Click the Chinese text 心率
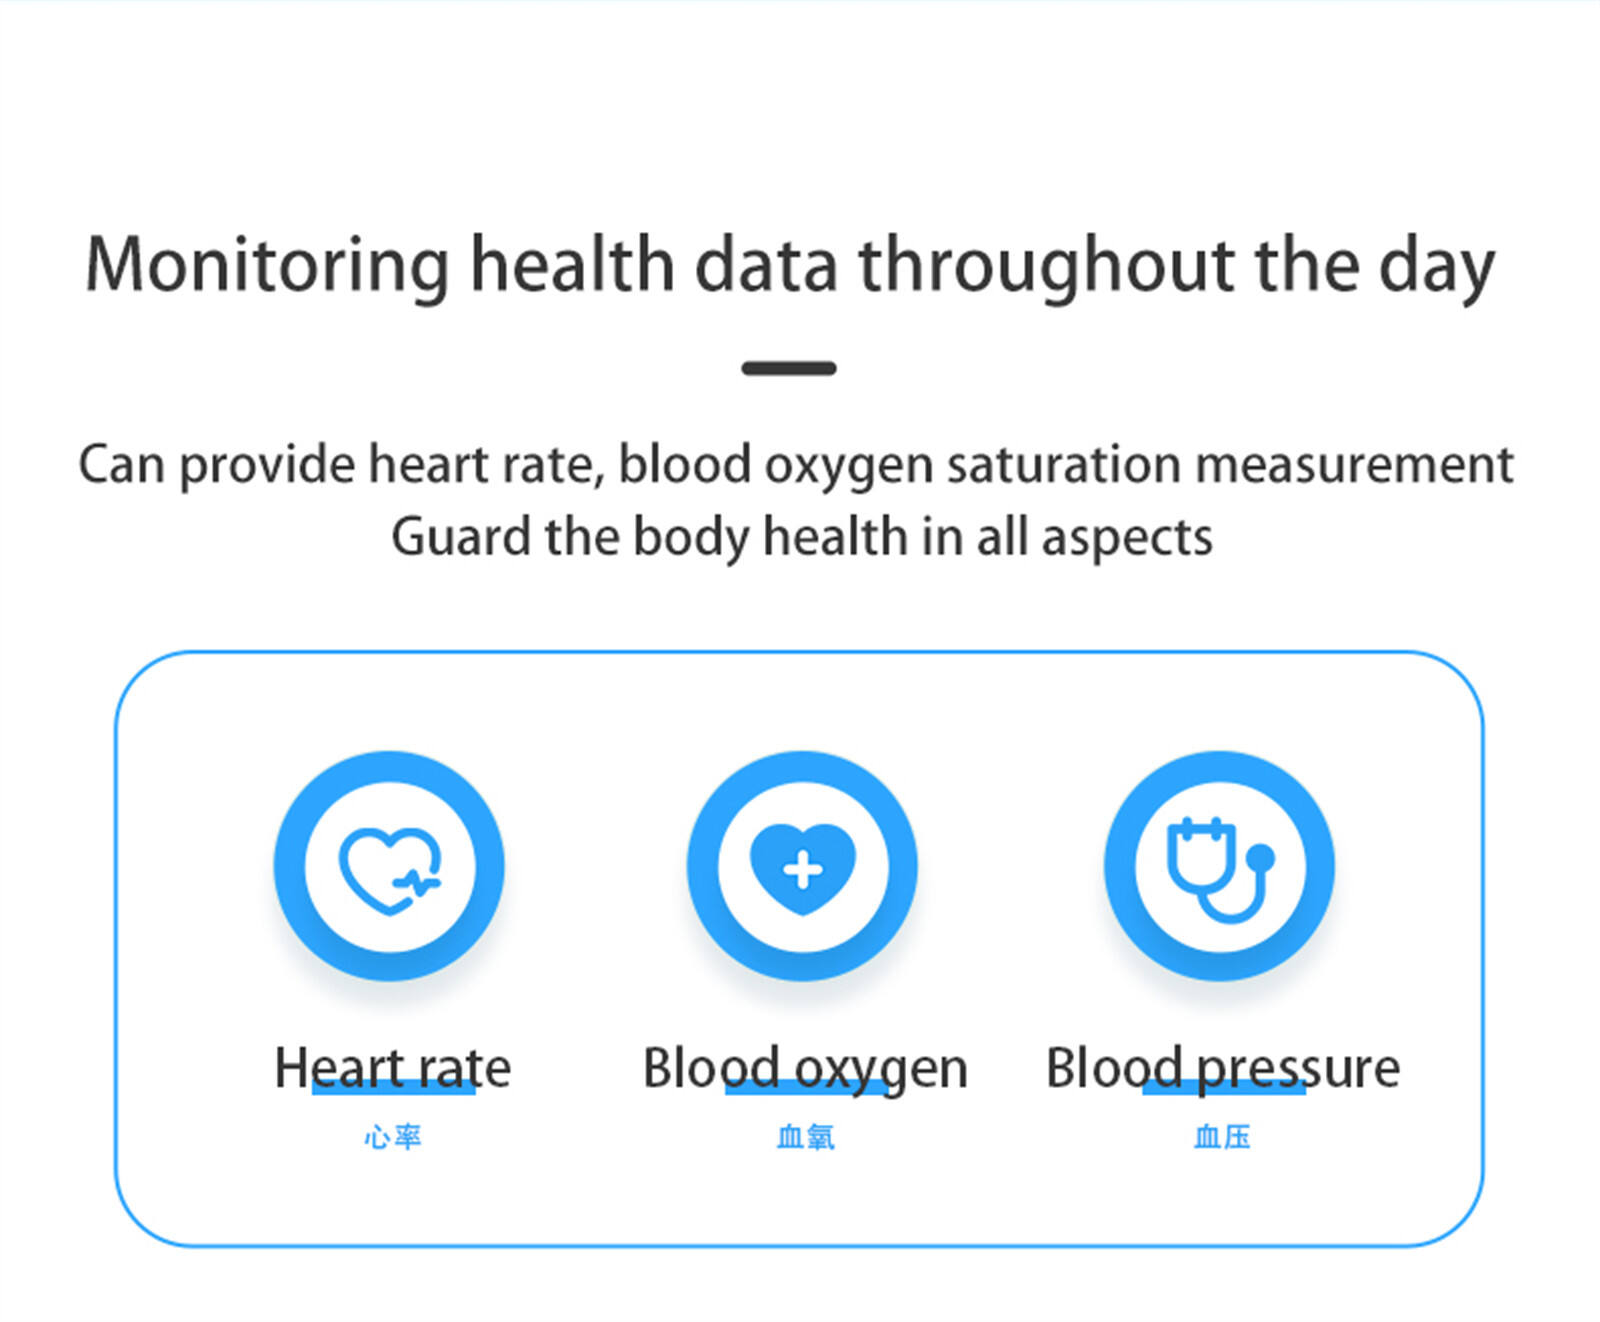The height and width of the screenshot is (1322, 1600). [392, 1137]
